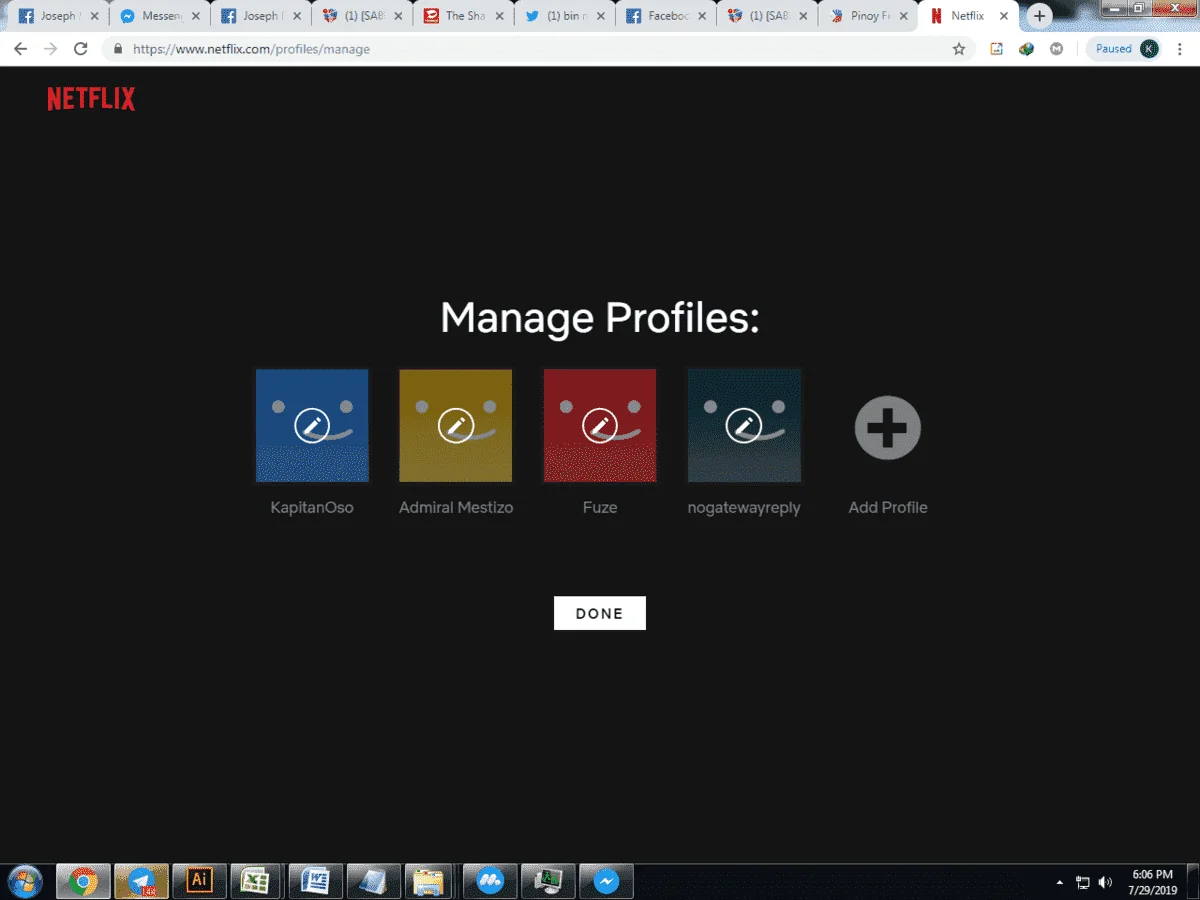Click the edit pencil on Admiral Mestizo profile
This screenshot has height=900, width=1200.
coord(456,426)
